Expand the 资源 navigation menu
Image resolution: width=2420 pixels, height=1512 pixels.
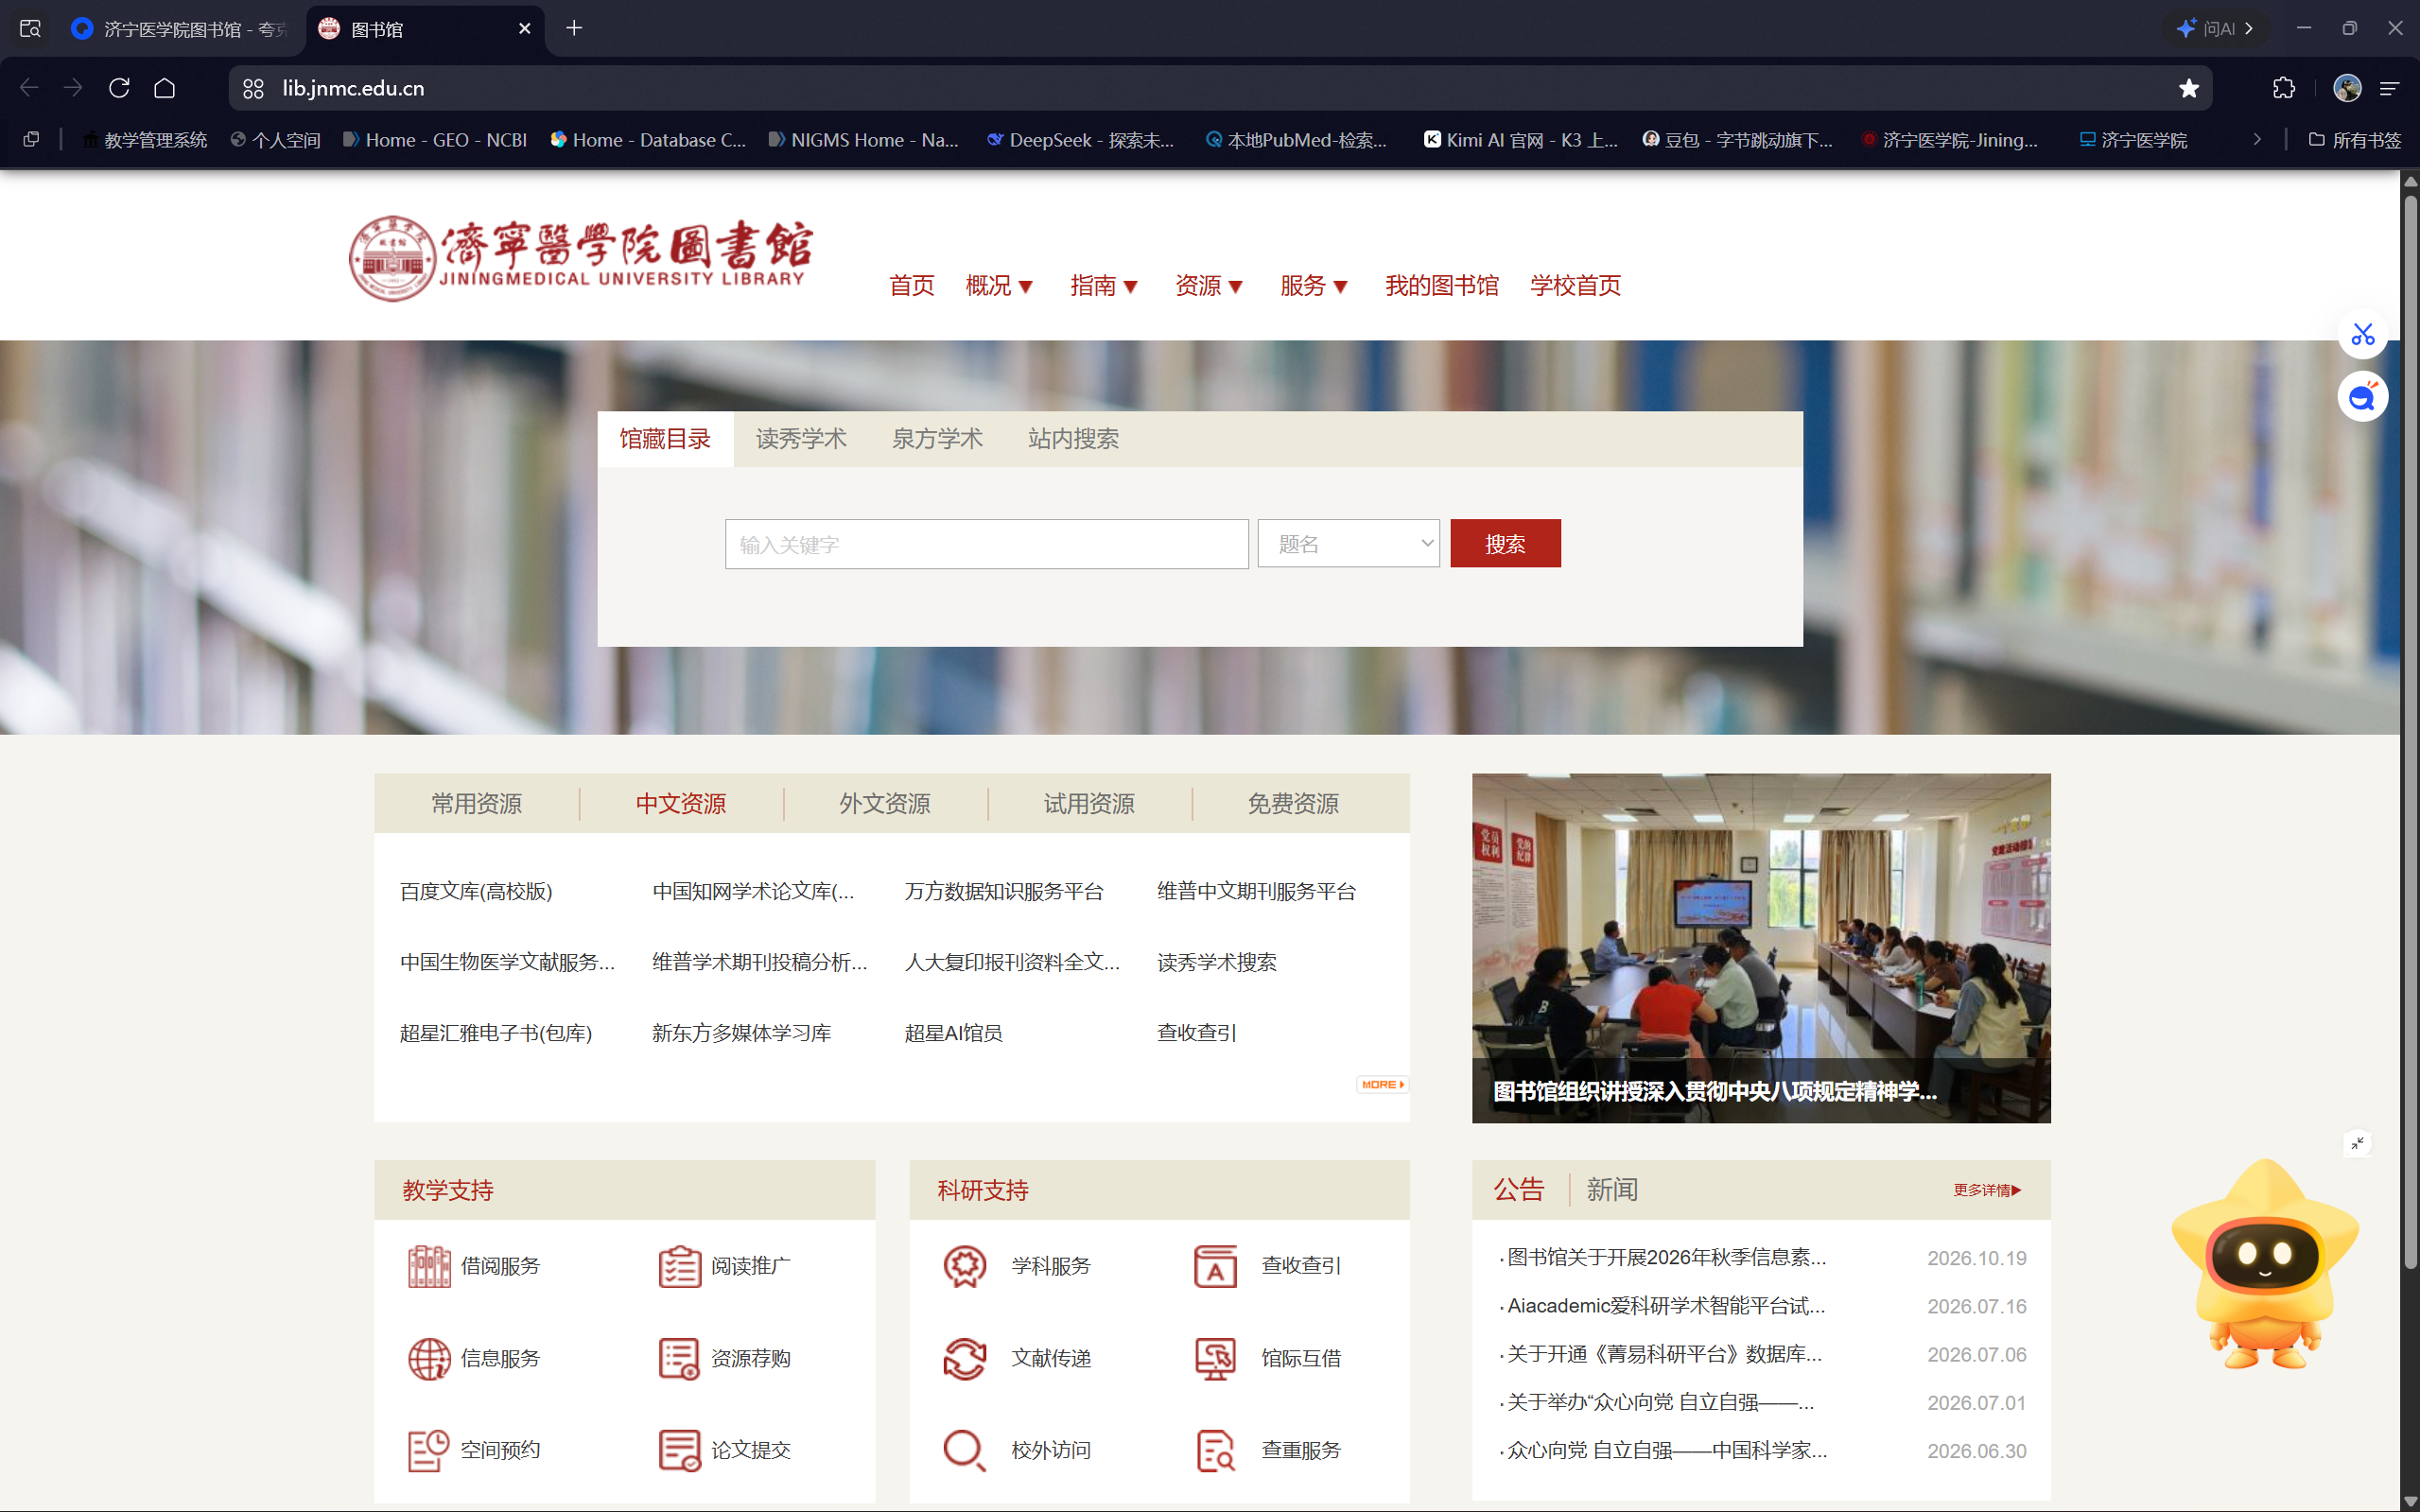coord(1209,286)
